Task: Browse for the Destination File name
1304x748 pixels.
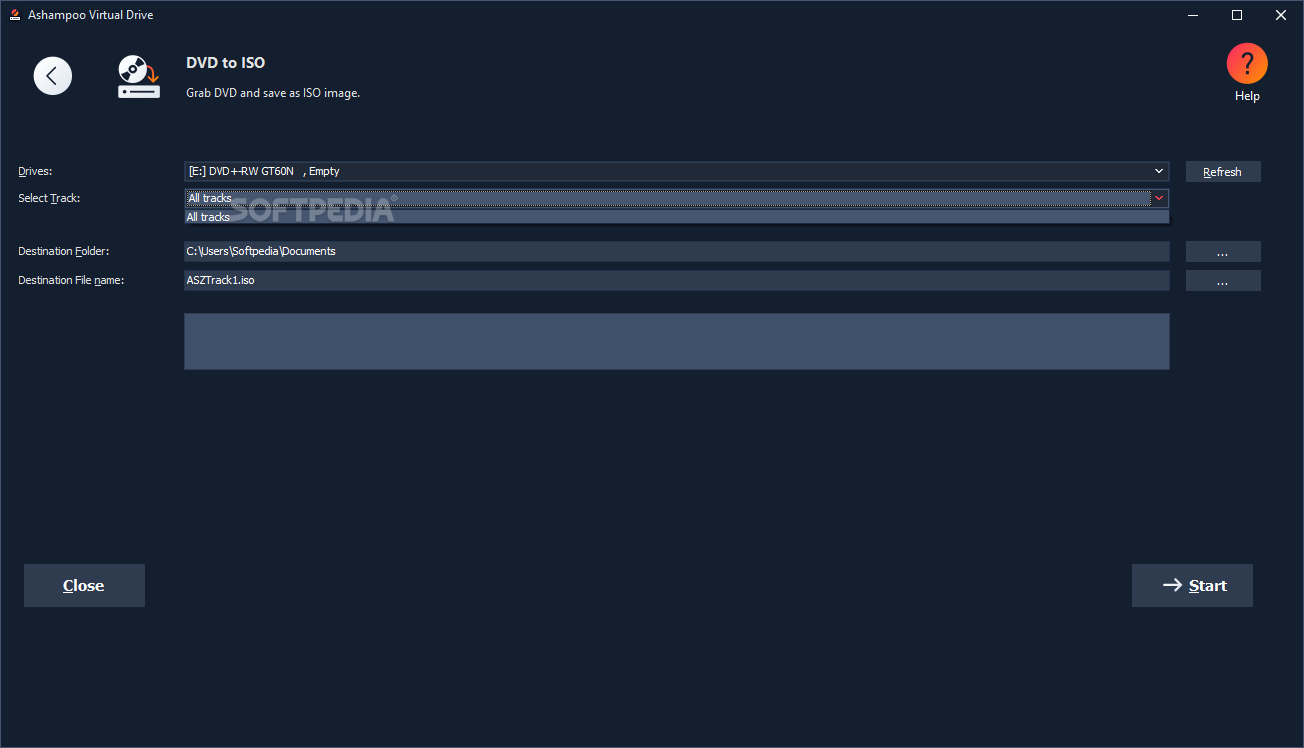Action: pyautogui.click(x=1223, y=281)
